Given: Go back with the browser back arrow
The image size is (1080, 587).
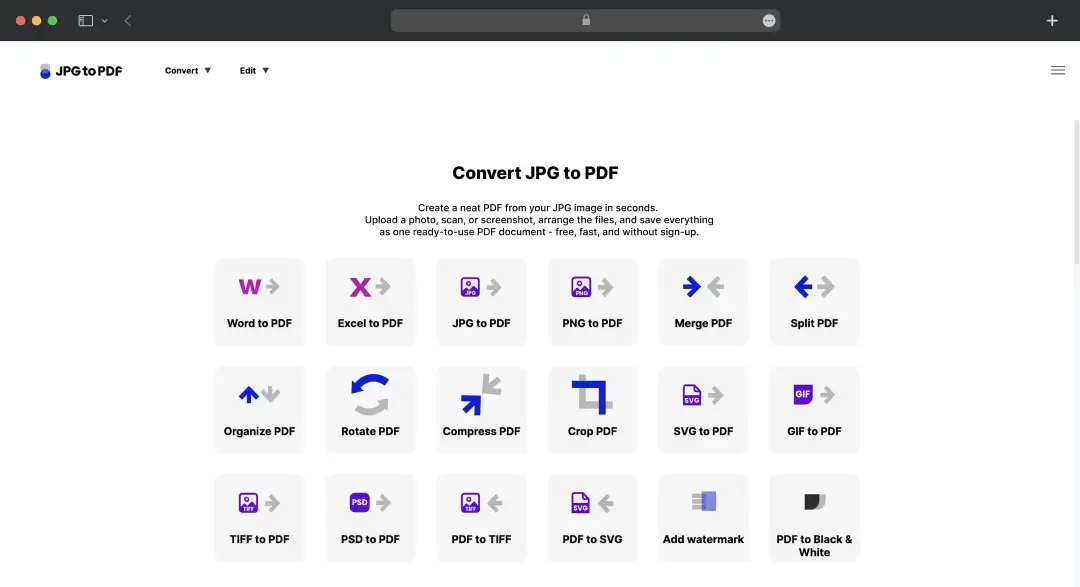Looking at the screenshot, I should tap(128, 21).
